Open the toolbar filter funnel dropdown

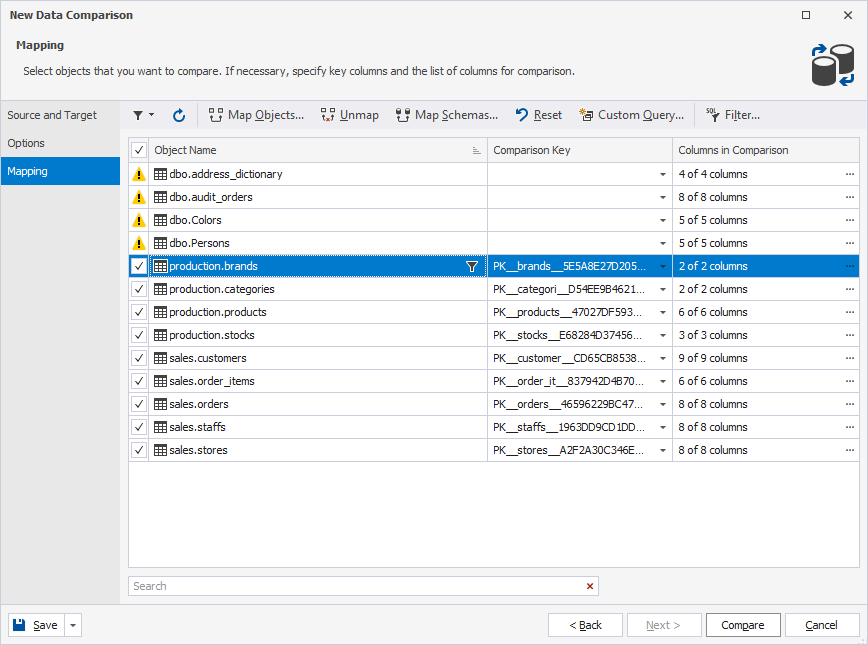point(143,115)
